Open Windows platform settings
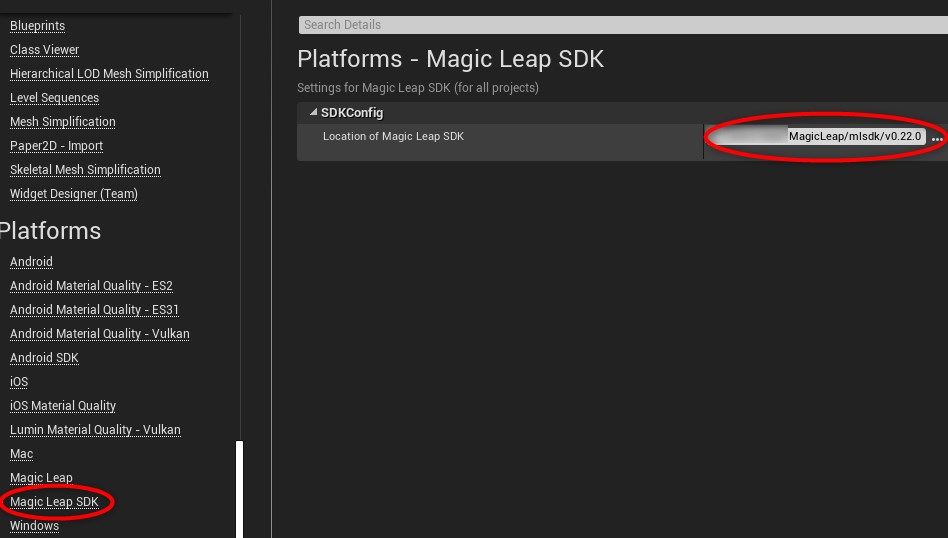 (34, 526)
